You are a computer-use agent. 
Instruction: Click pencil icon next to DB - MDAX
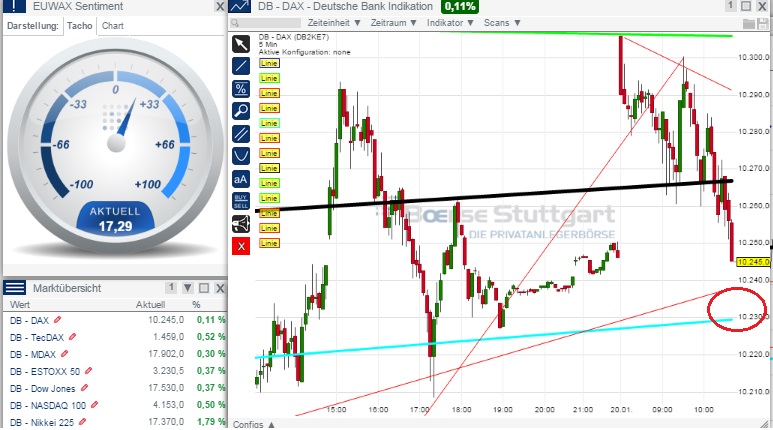[x=64, y=354]
